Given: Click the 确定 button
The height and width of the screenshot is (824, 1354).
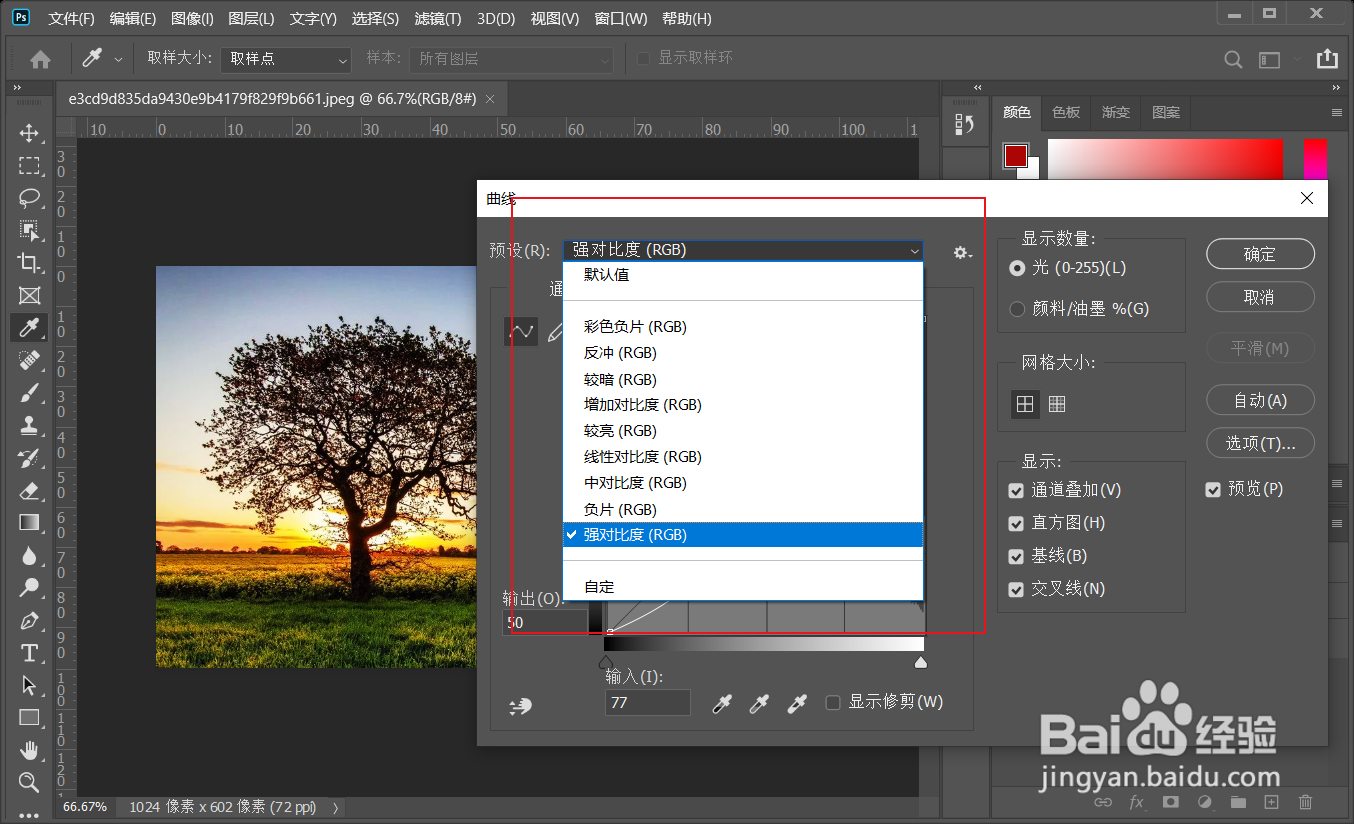Looking at the screenshot, I should point(1260,254).
